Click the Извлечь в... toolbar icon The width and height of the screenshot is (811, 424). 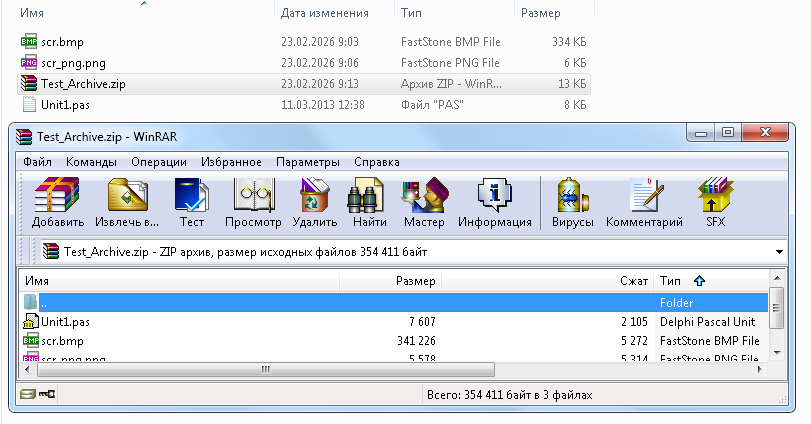tap(127, 195)
